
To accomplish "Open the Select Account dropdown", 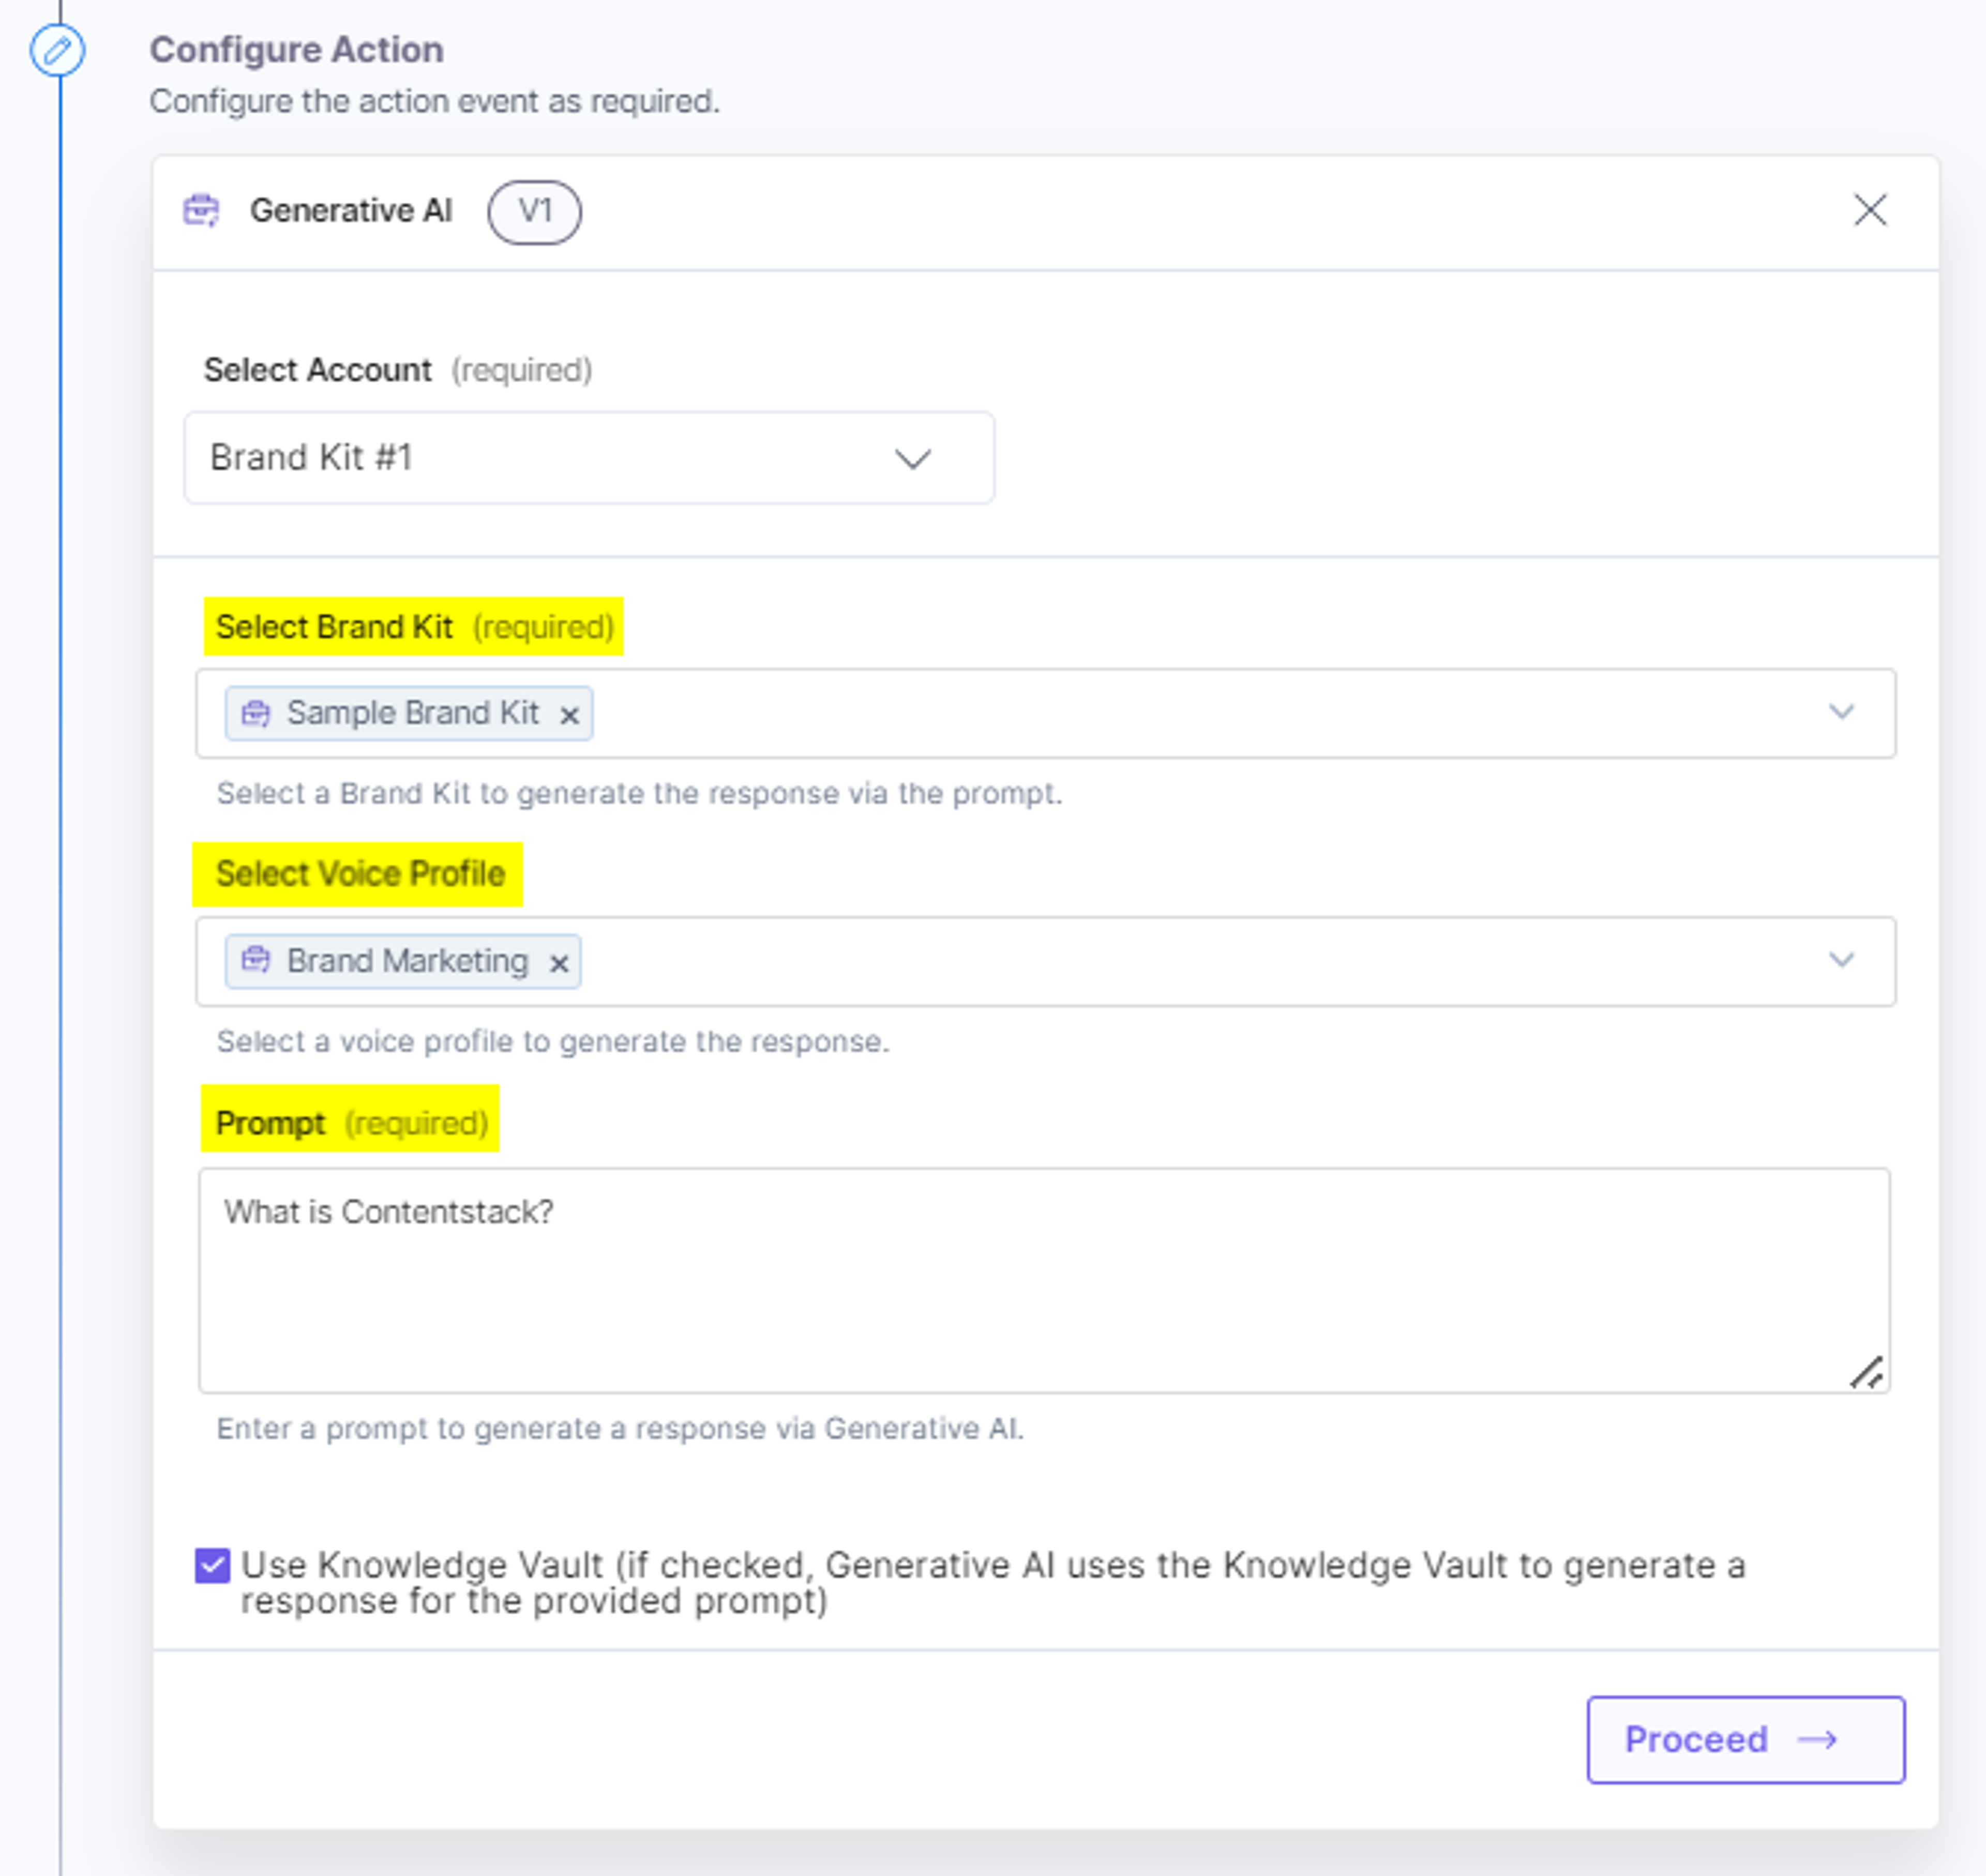I will tap(589, 458).
